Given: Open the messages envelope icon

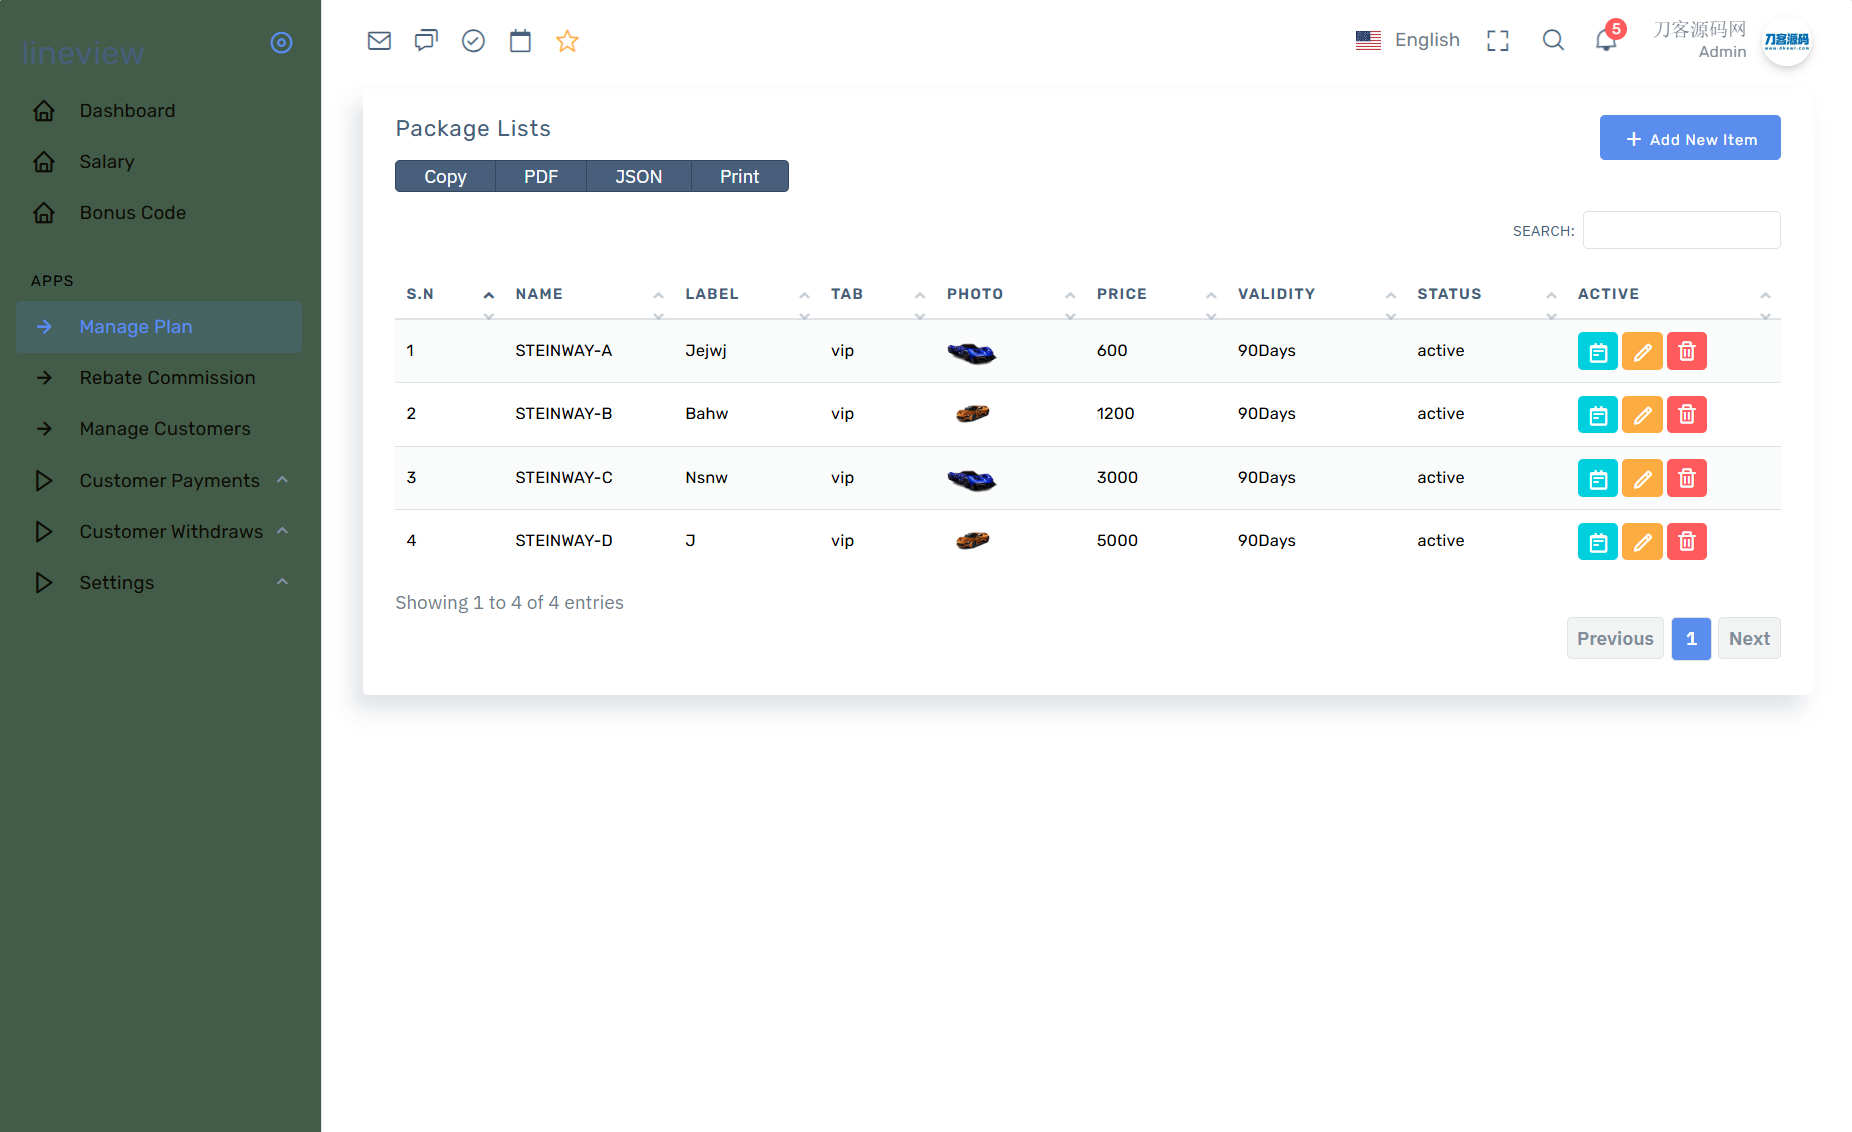Looking at the screenshot, I should tap(379, 41).
